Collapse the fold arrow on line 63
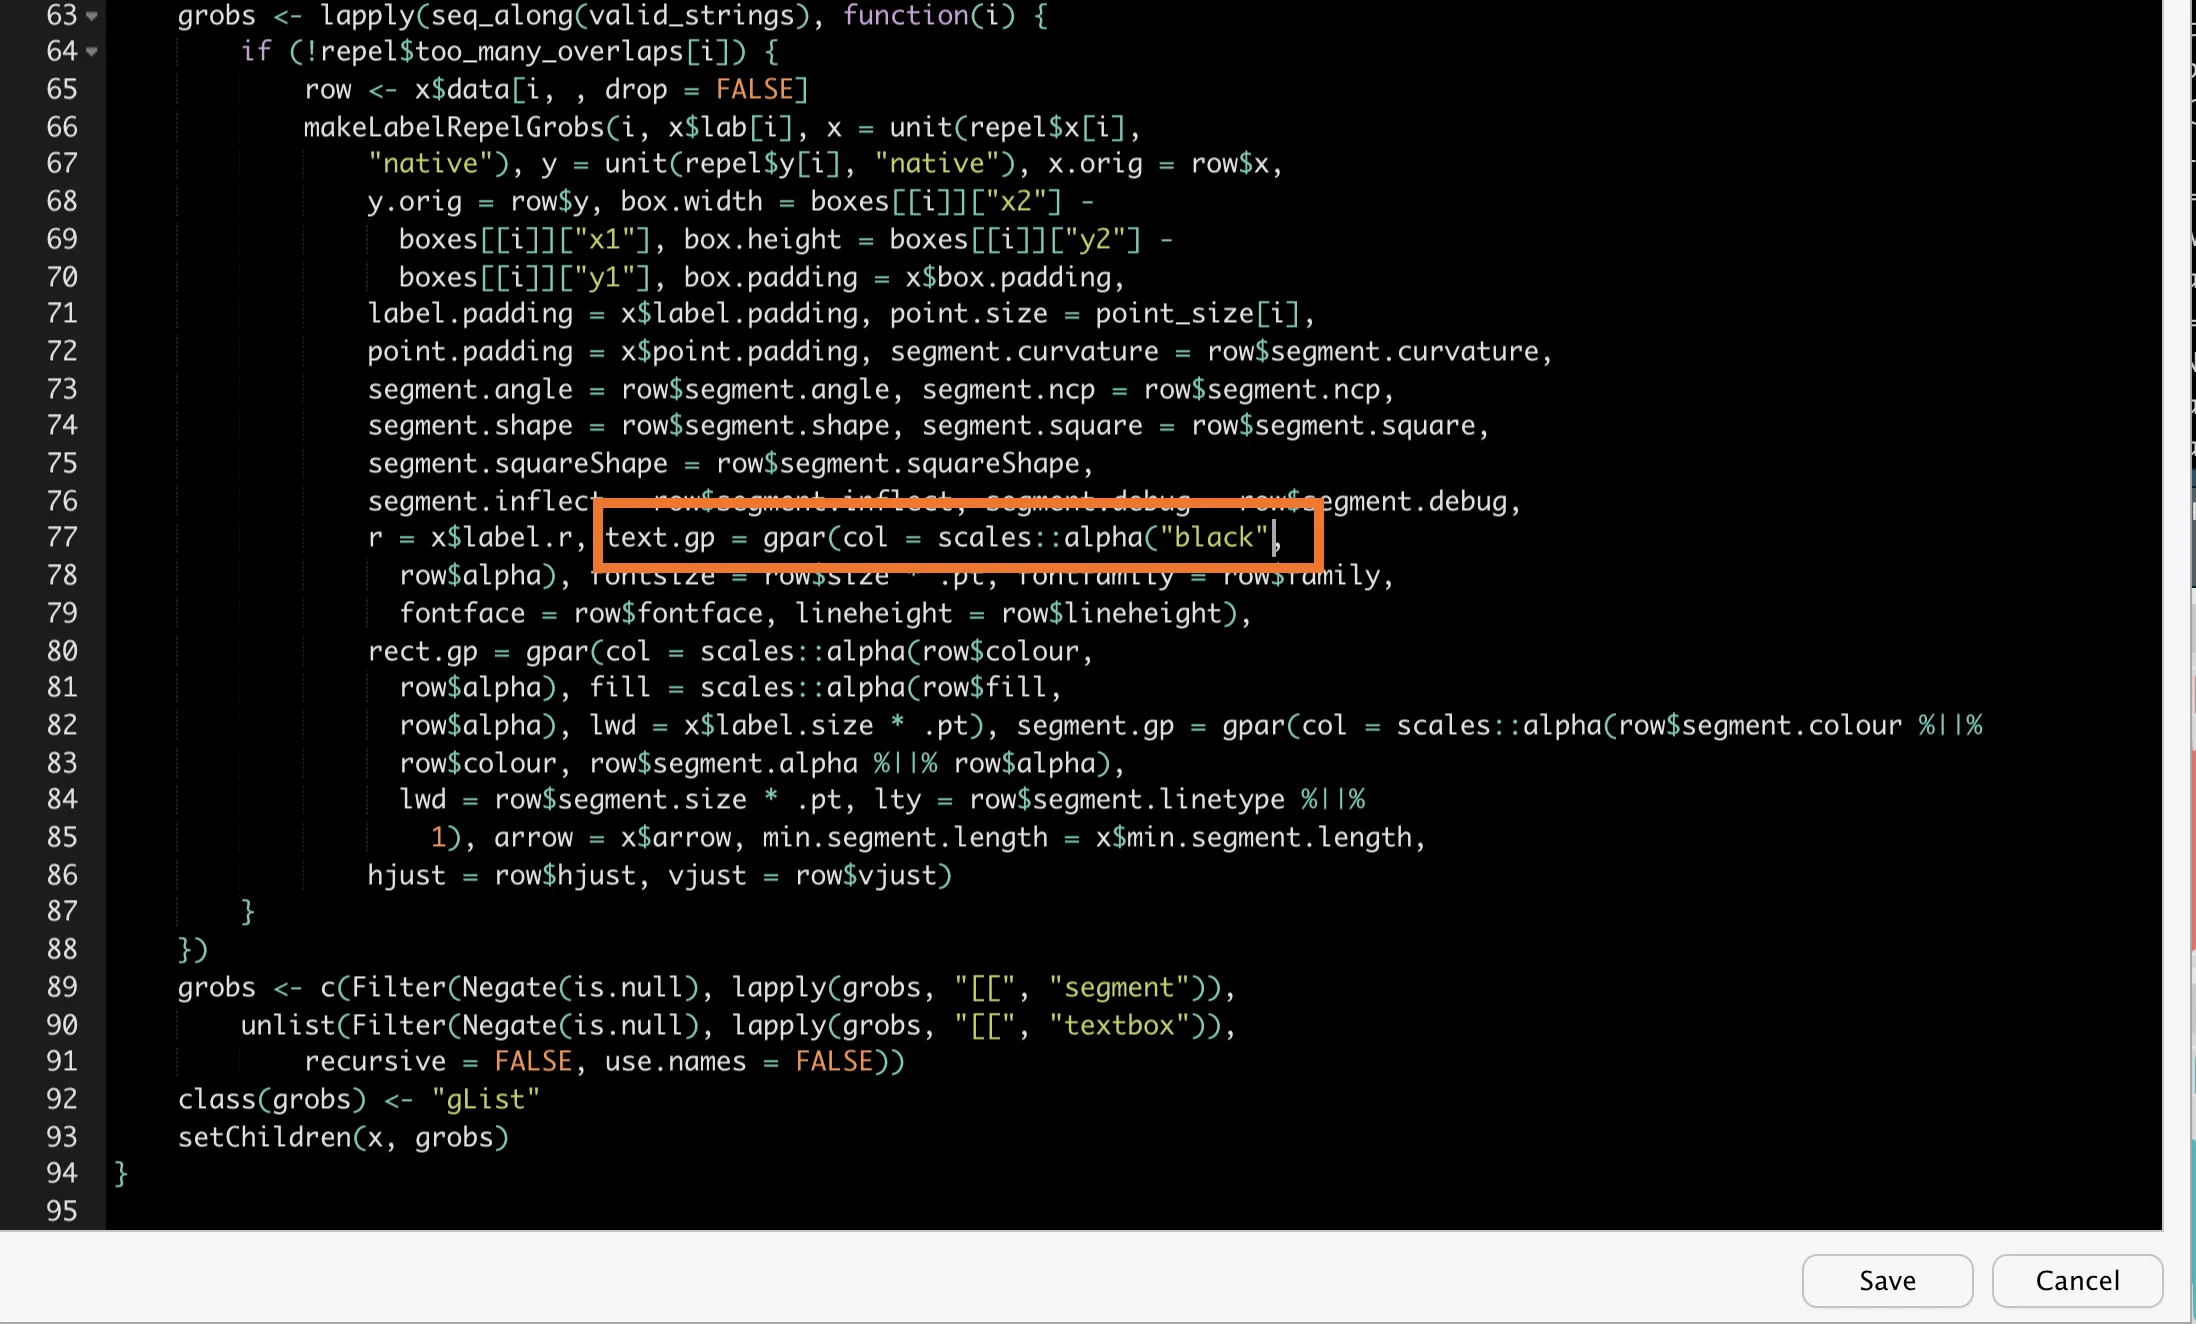This screenshot has height=1324, width=2196. pyautogui.click(x=92, y=16)
